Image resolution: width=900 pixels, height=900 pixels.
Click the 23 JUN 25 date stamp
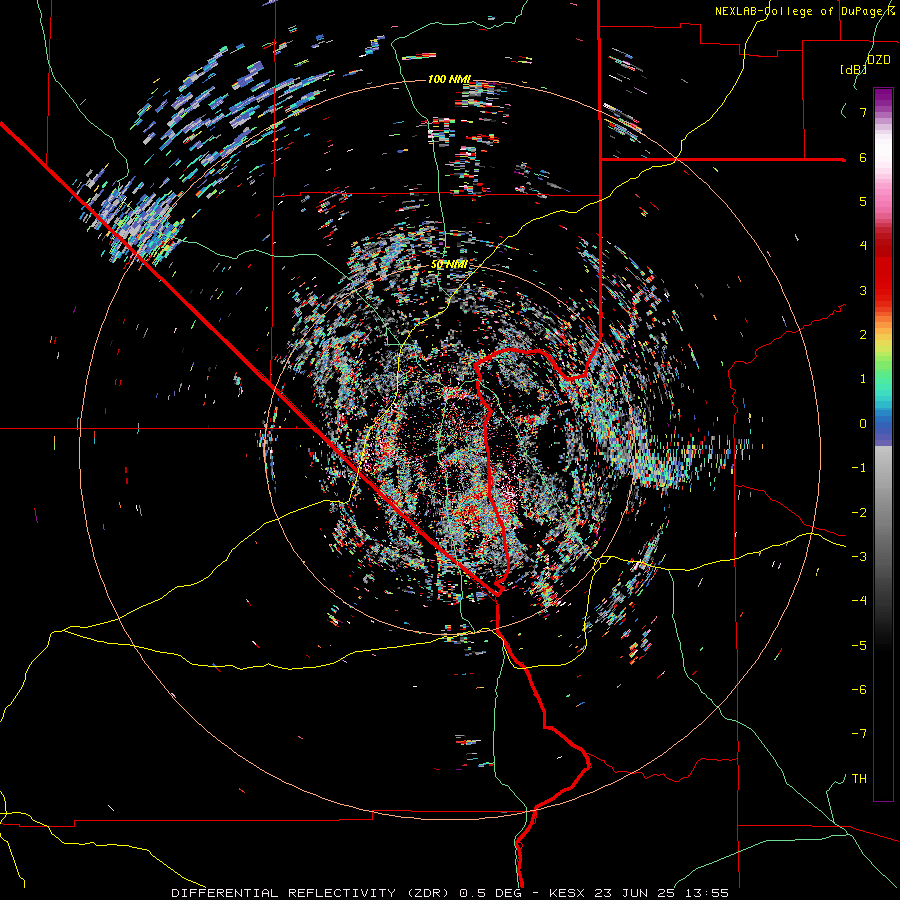coord(636,893)
